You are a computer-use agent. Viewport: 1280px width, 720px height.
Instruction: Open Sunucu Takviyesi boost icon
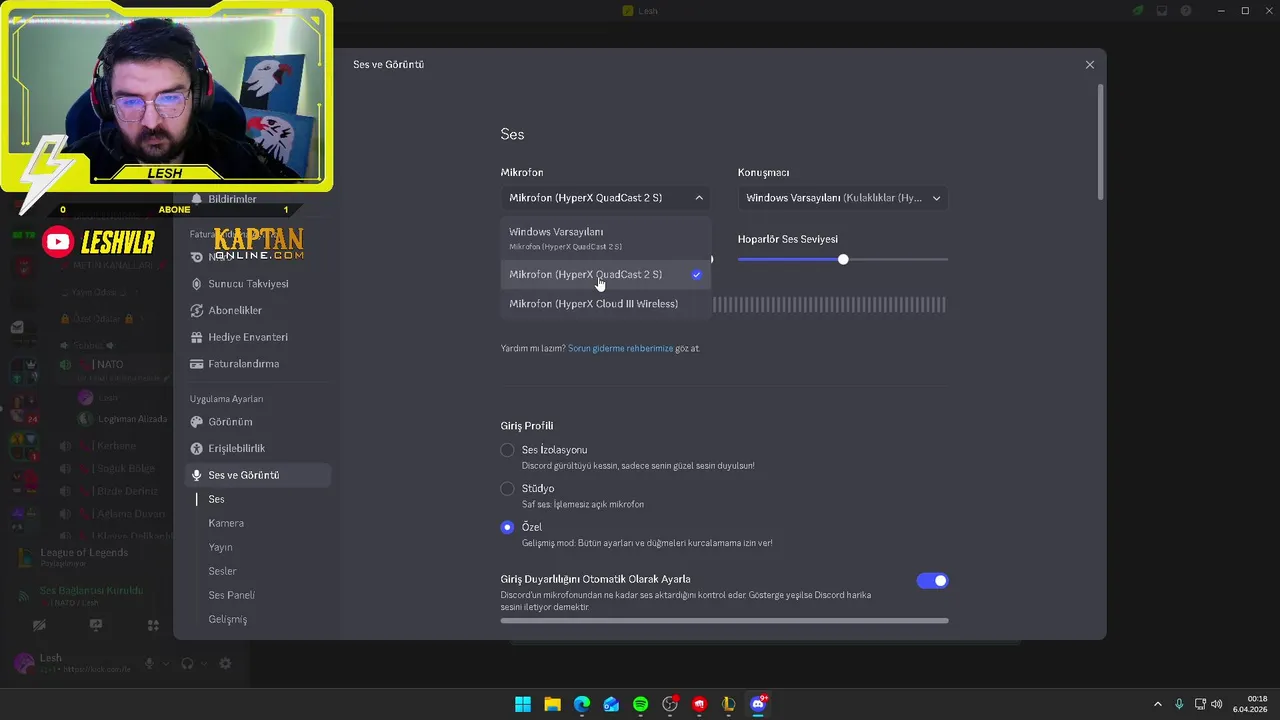pyautogui.click(x=197, y=284)
